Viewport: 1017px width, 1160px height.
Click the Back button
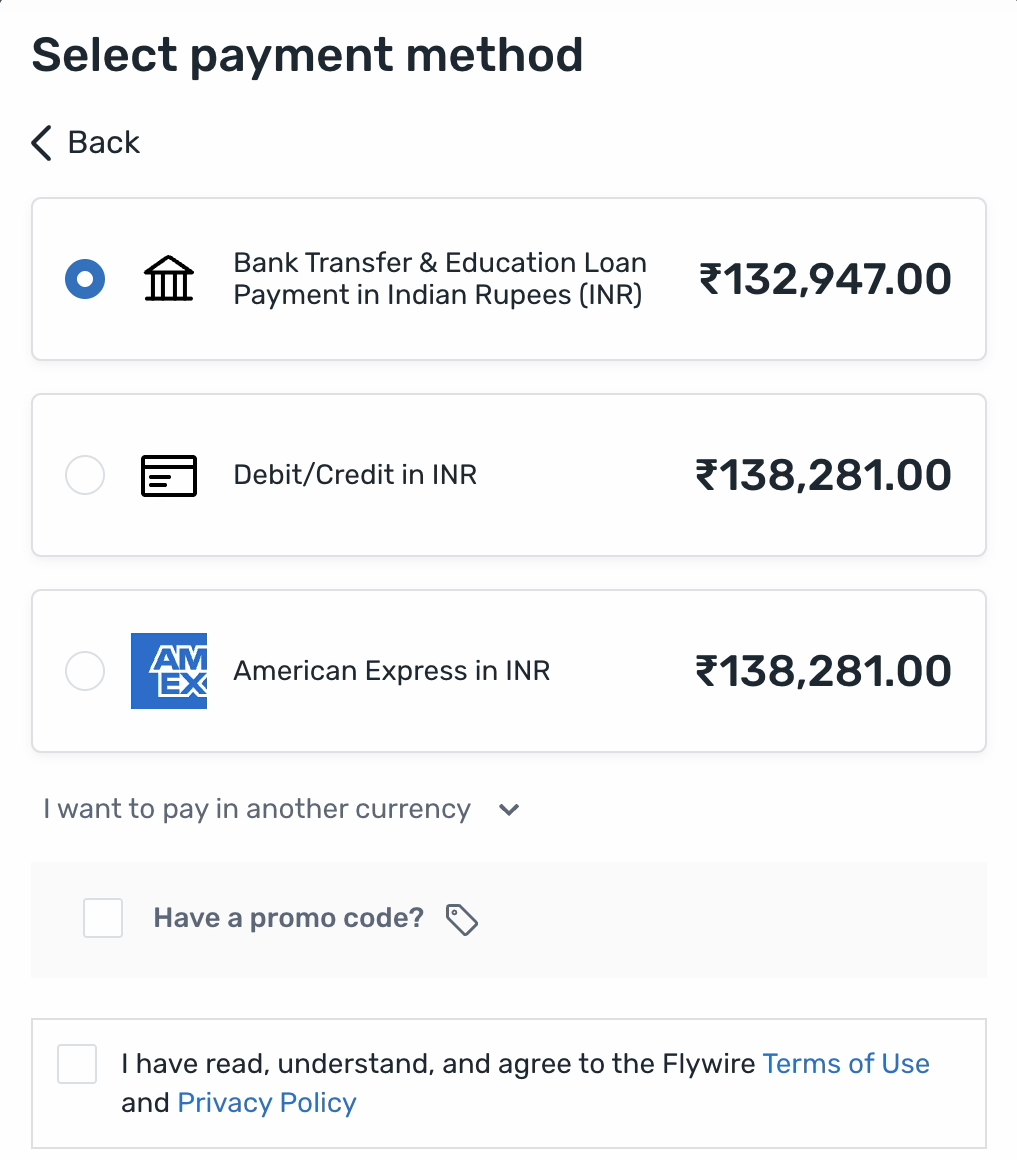click(x=85, y=143)
